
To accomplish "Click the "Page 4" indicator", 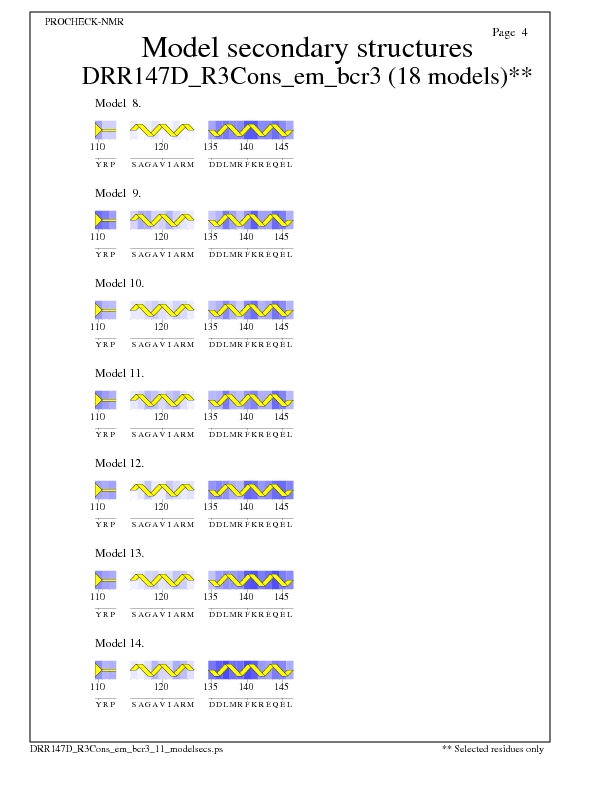I will pos(510,33).
